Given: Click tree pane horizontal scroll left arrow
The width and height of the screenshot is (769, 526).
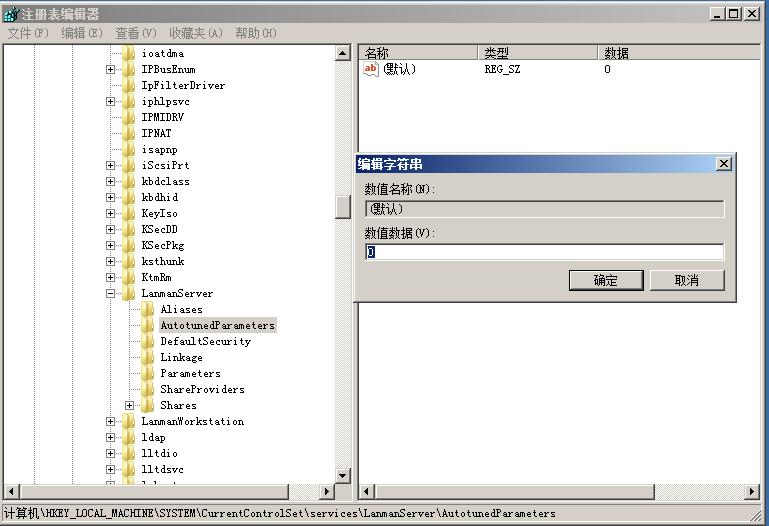Looking at the screenshot, I should pyautogui.click(x=11, y=491).
